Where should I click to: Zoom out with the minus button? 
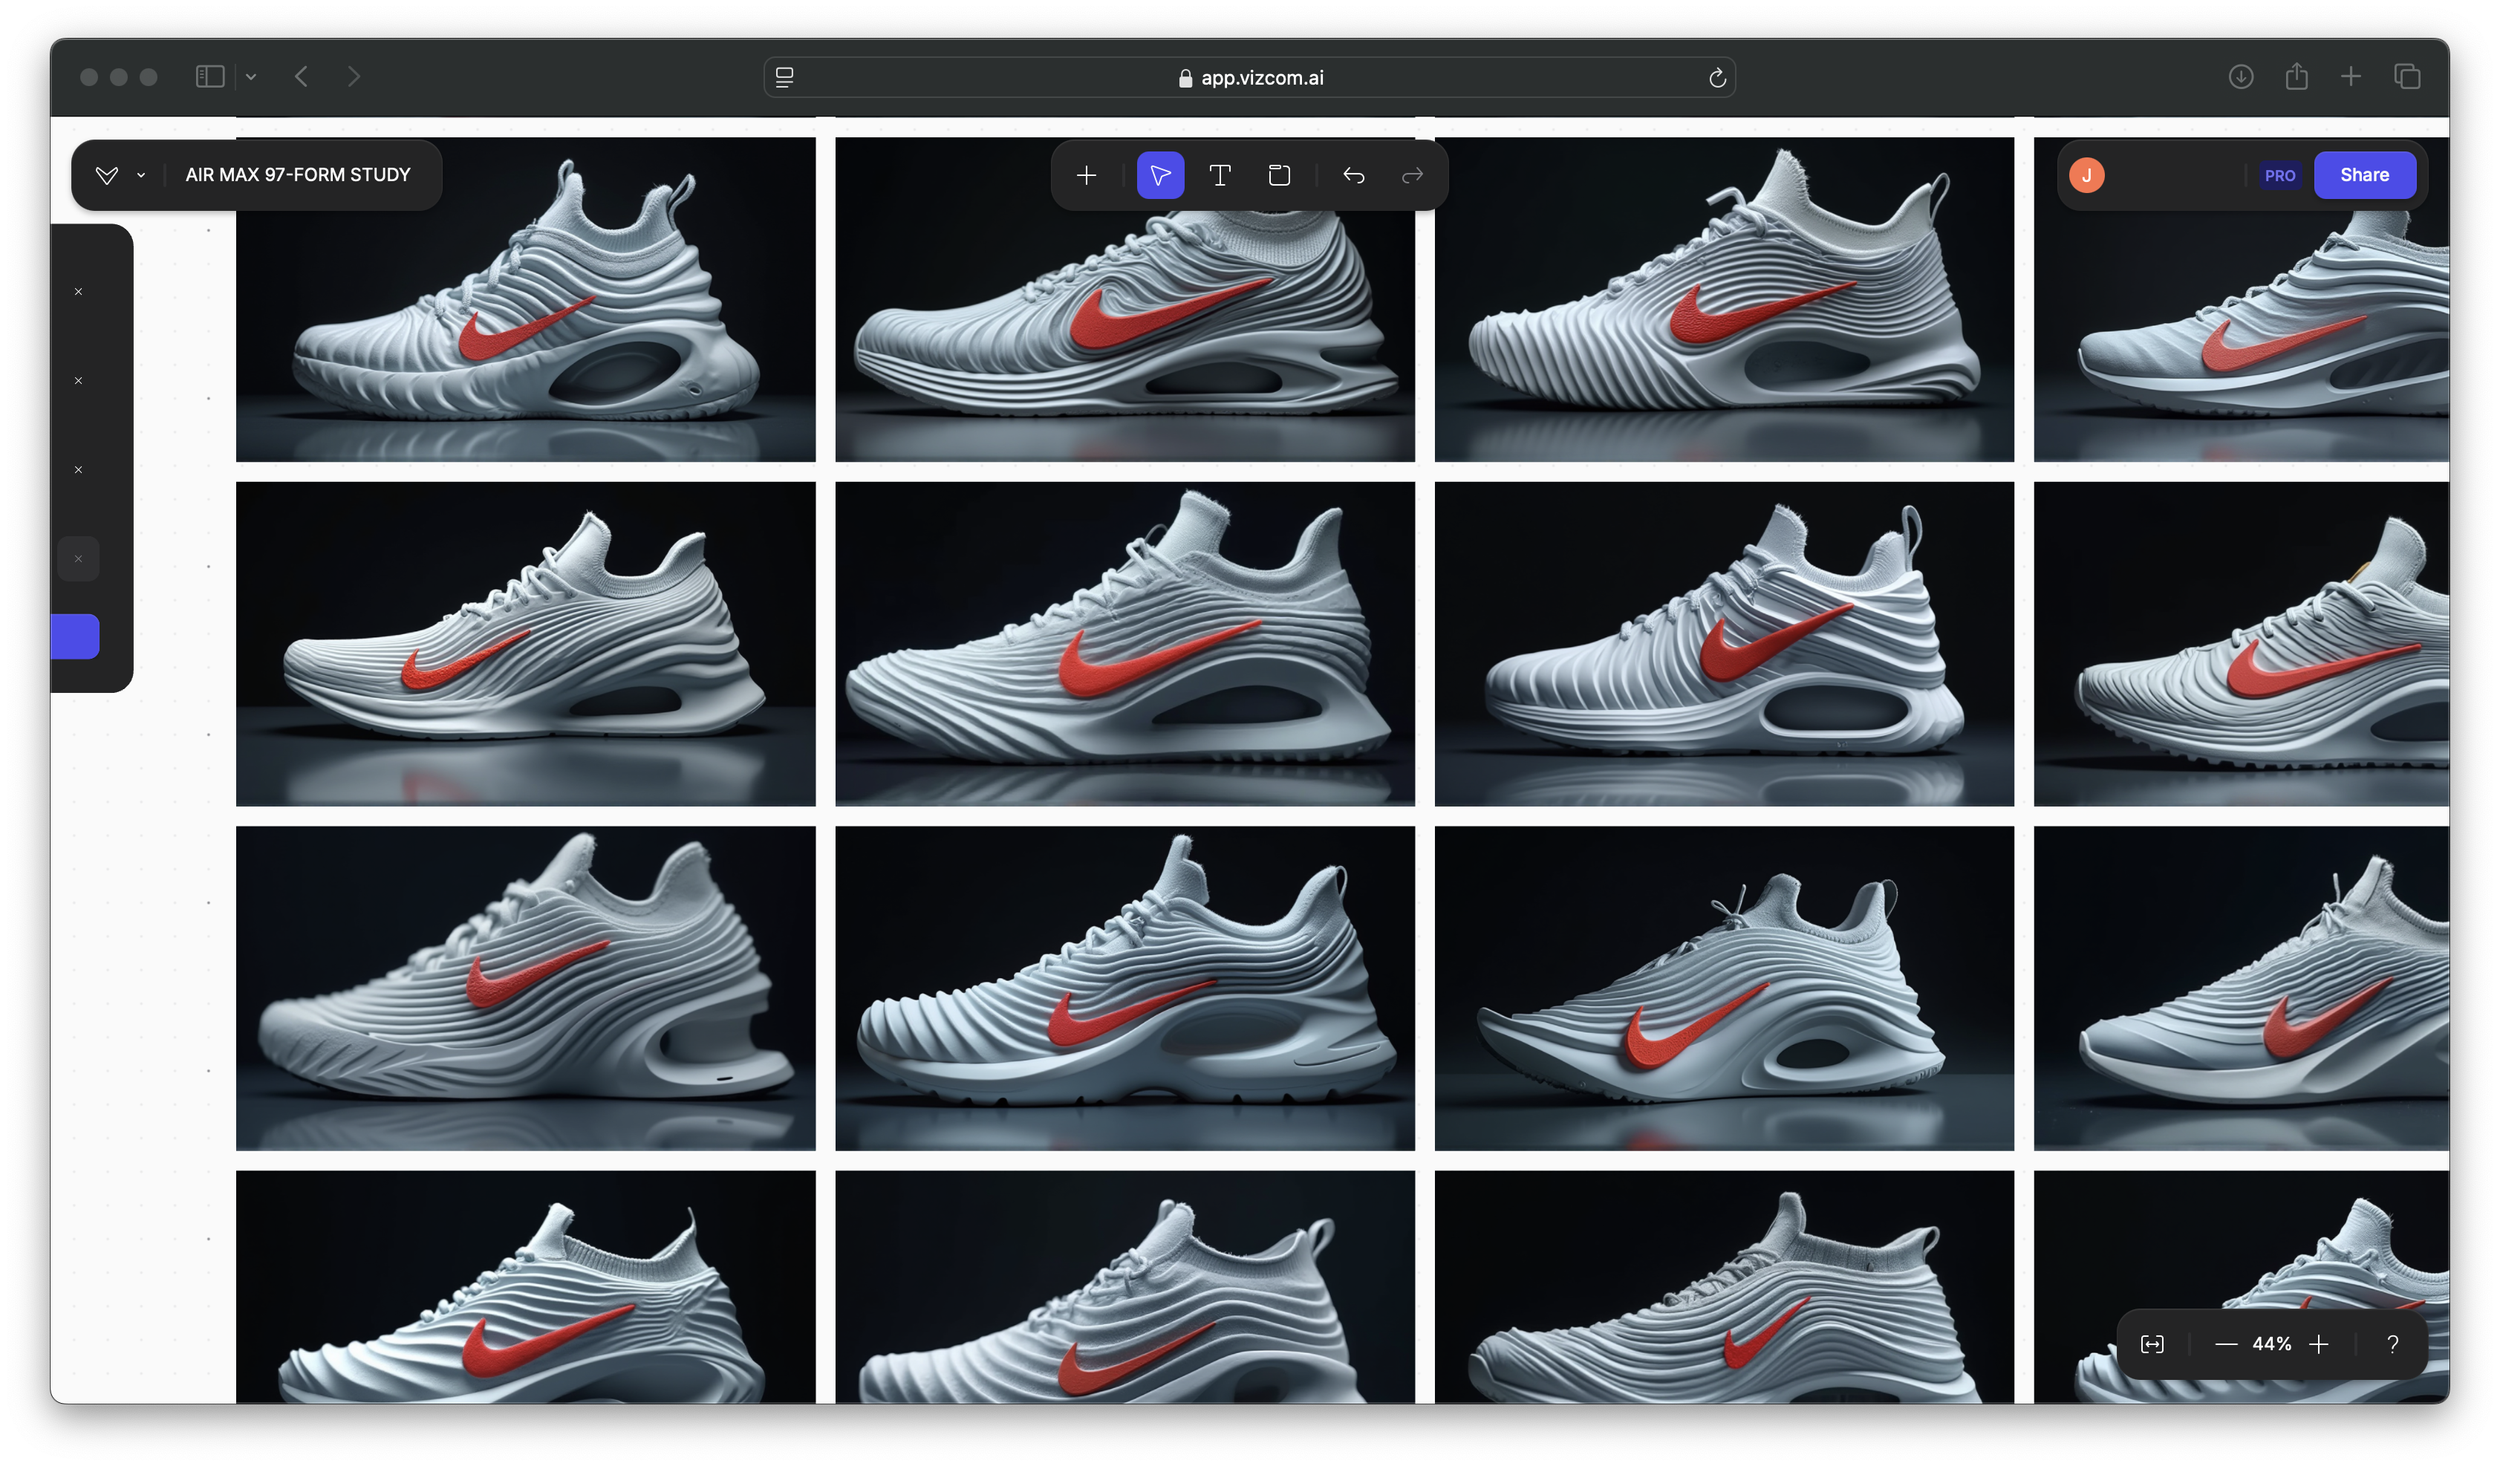(2226, 1344)
